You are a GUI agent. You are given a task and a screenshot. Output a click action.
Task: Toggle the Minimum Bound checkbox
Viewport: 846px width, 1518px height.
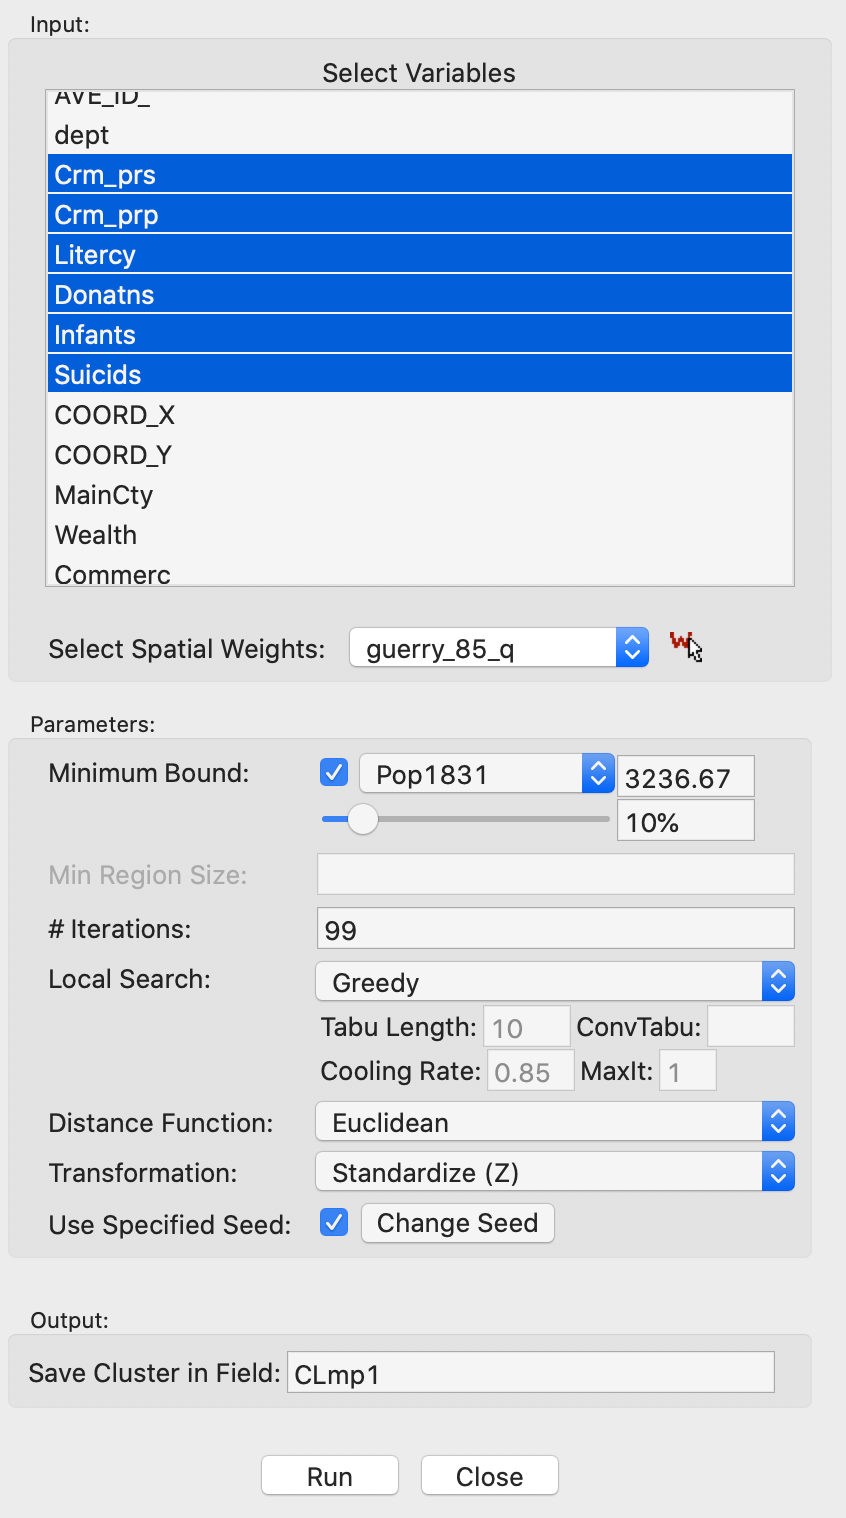click(334, 773)
